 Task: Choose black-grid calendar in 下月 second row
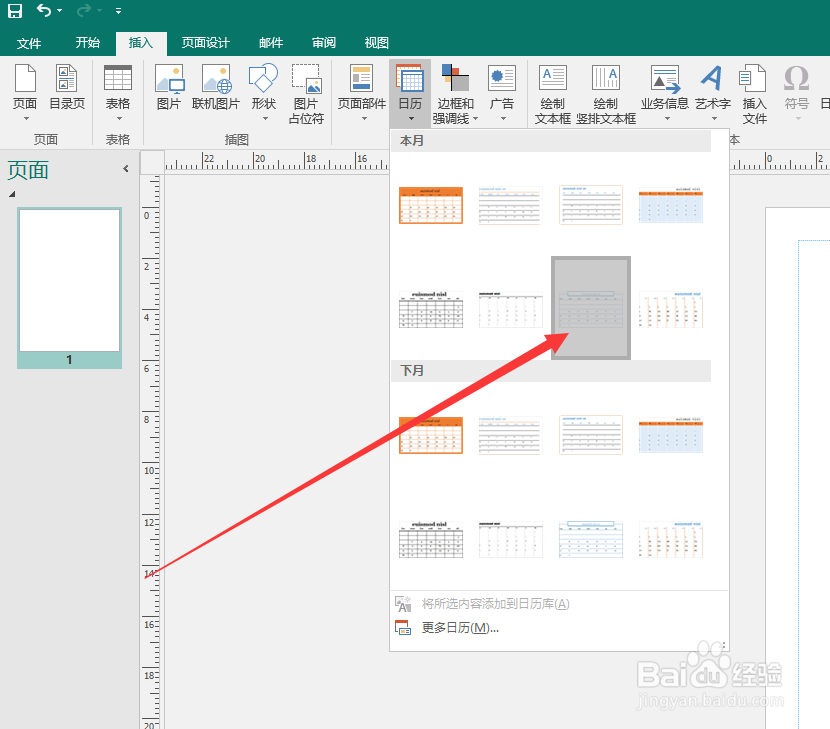click(431, 539)
